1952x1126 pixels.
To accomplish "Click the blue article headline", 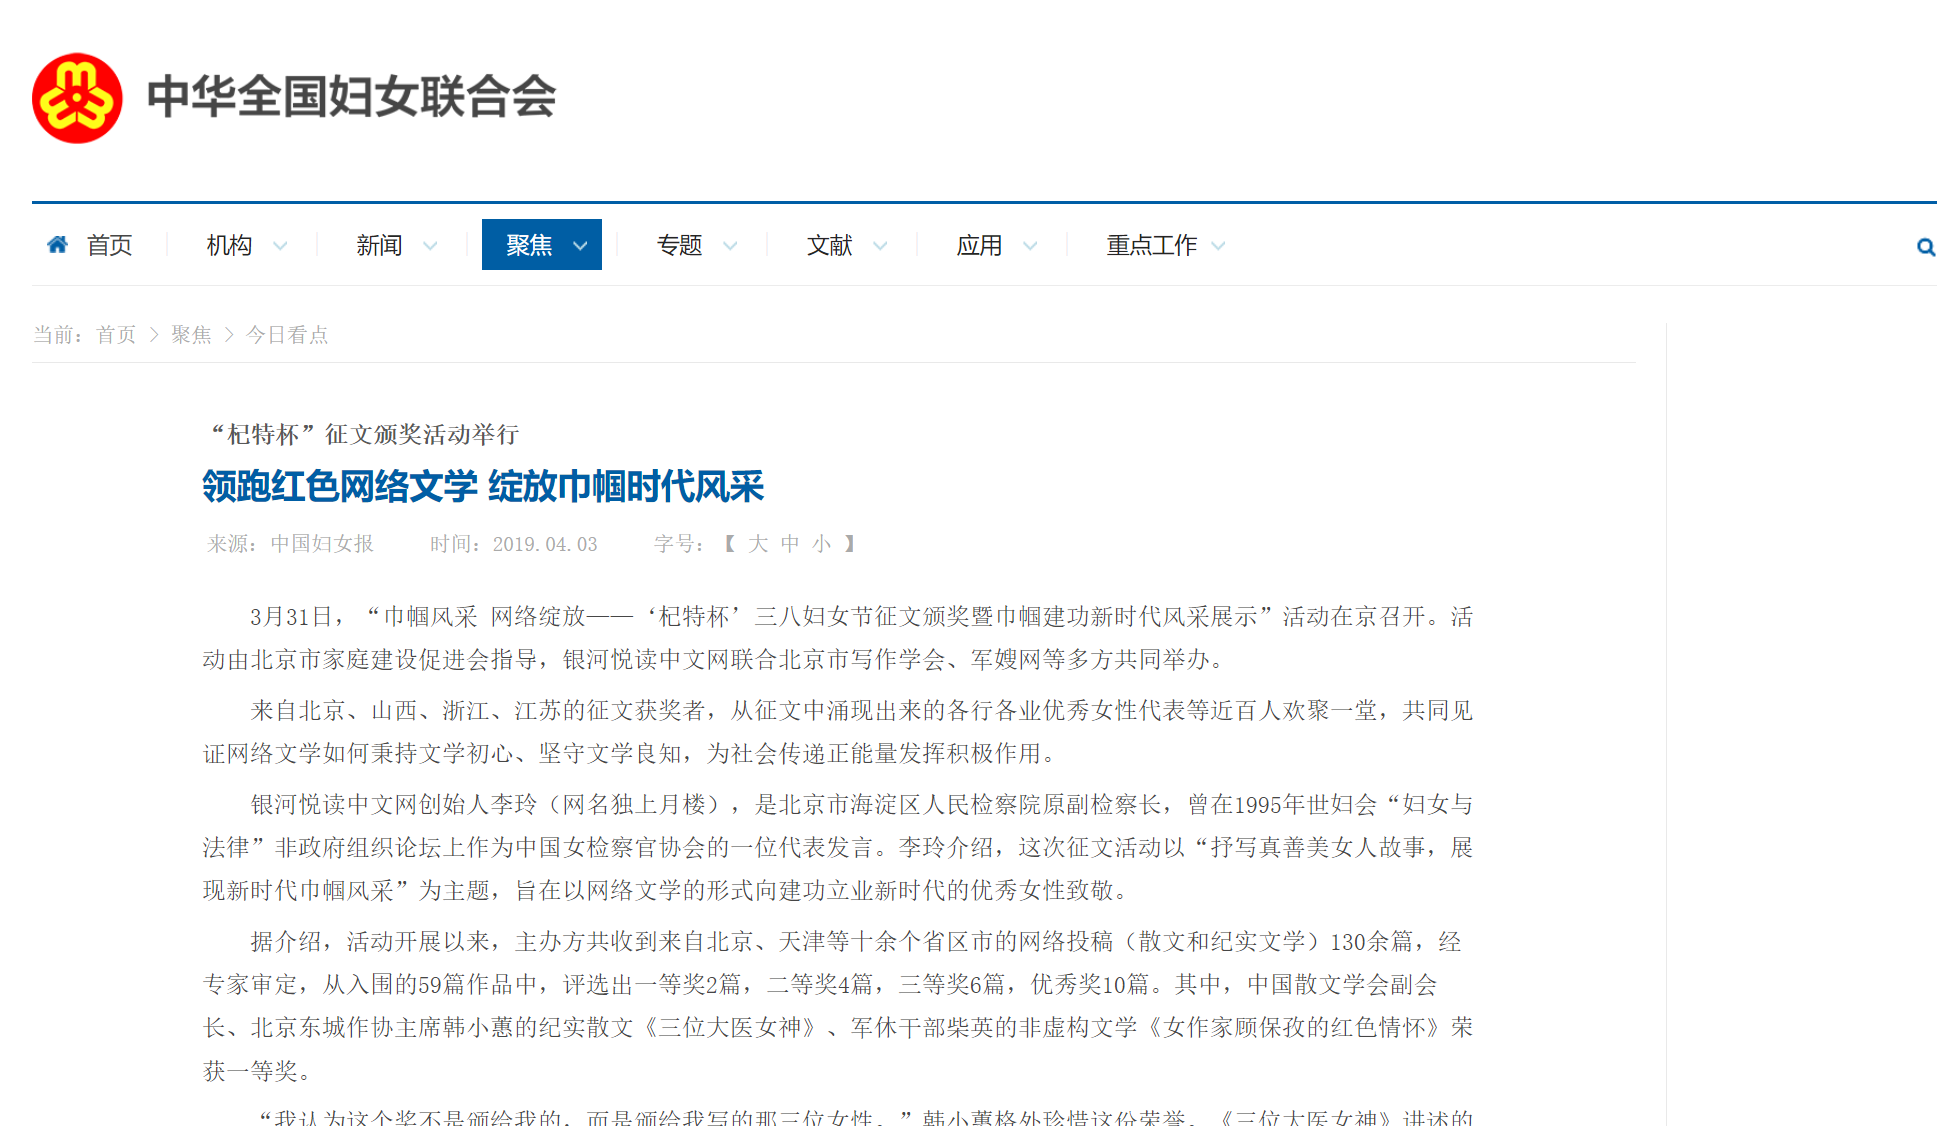I will pyautogui.click(x=483, y=487).
